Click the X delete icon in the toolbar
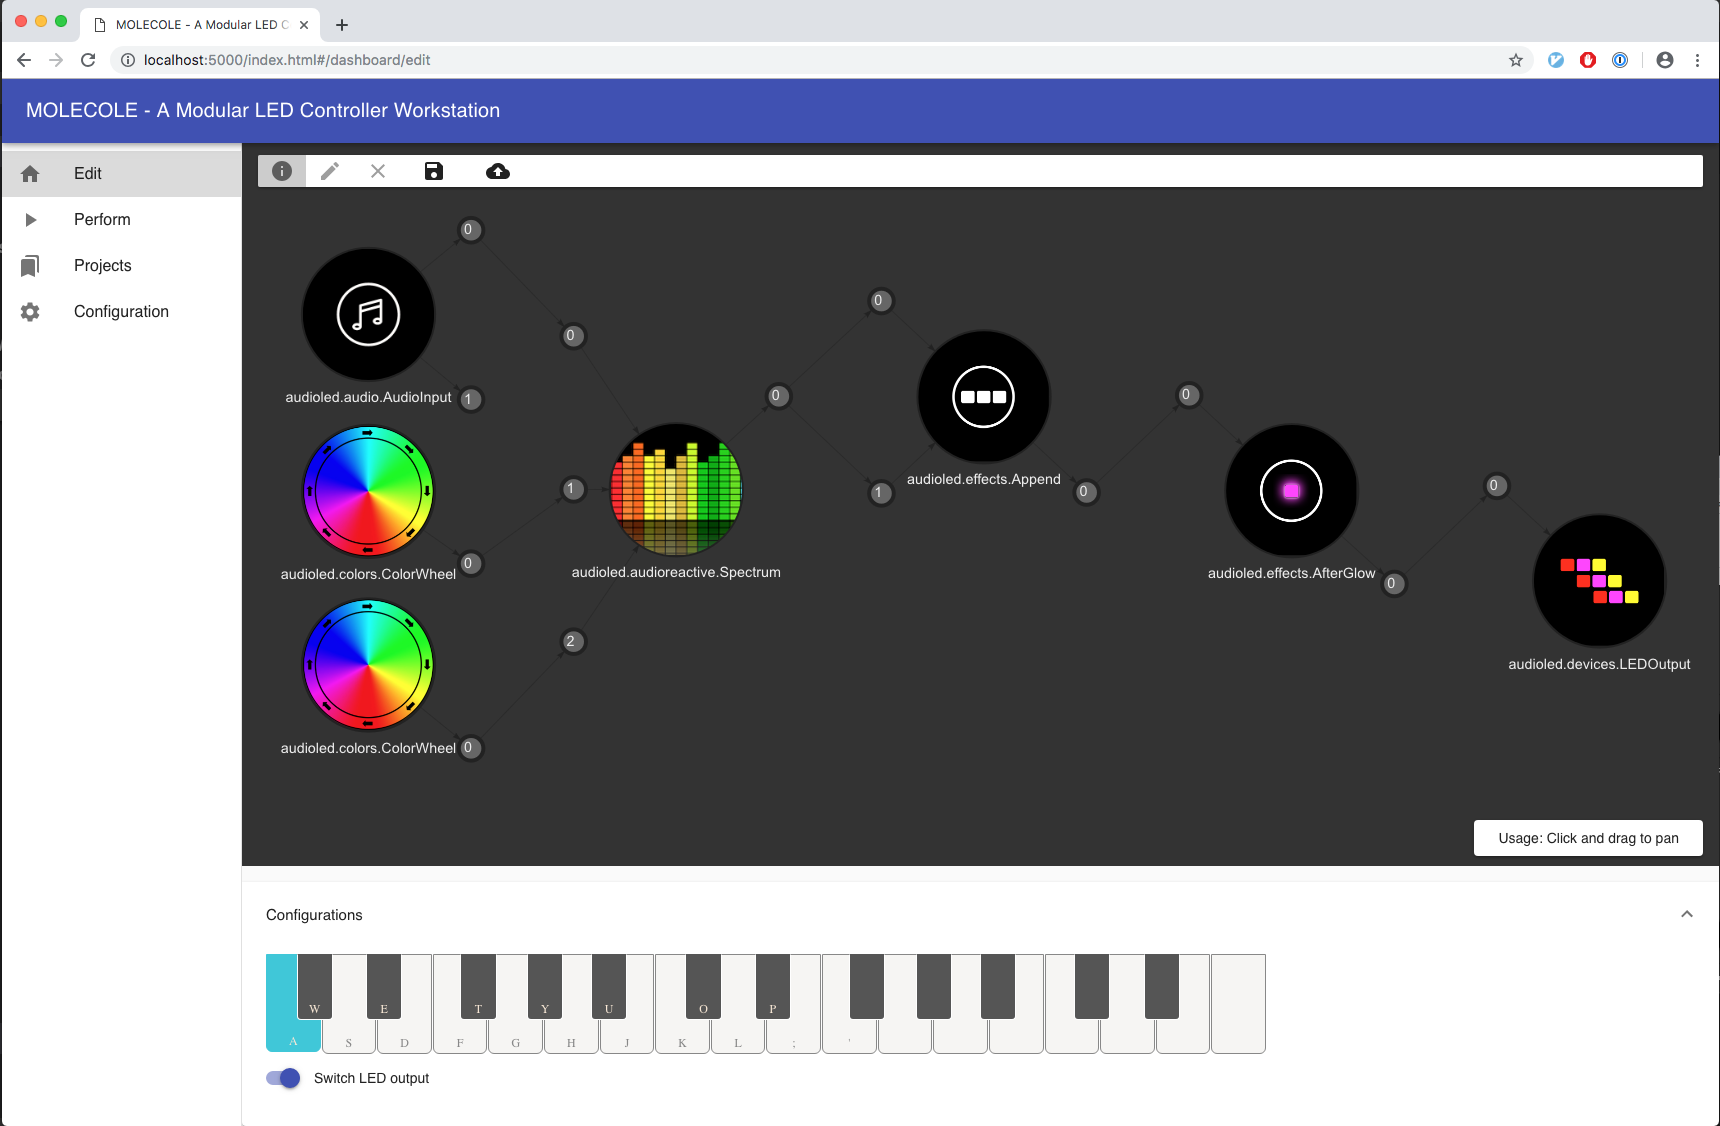The width and height of the screenshot is (1720, 1126). click(x=378, y=171)
